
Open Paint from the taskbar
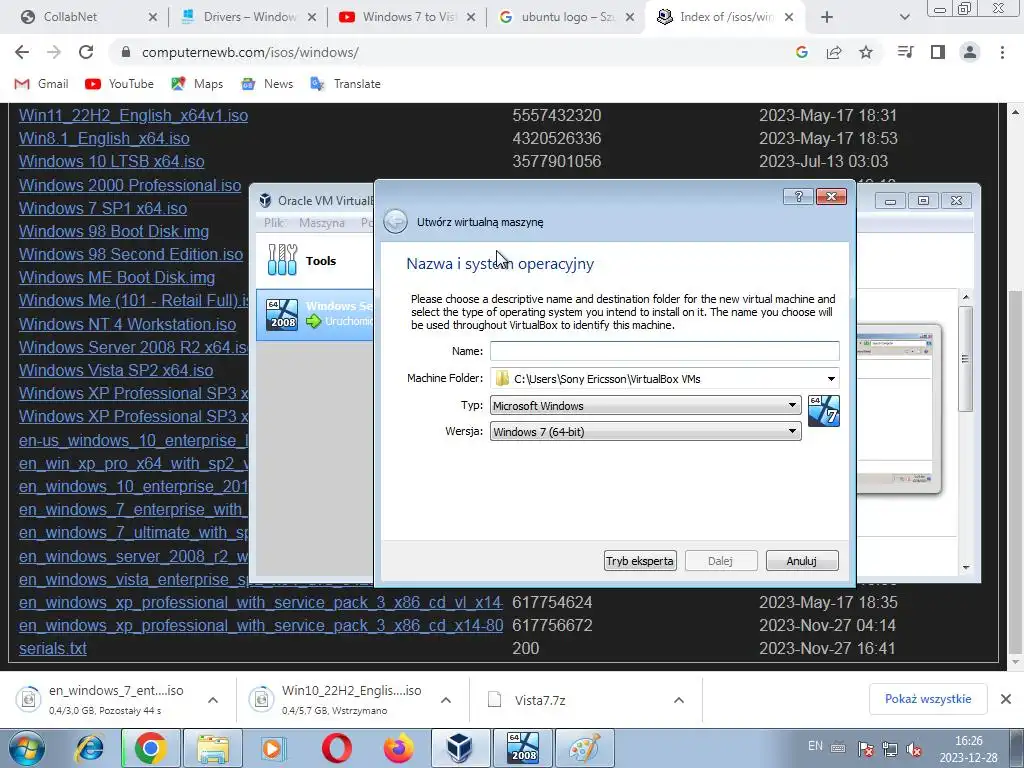coord(584,748)
